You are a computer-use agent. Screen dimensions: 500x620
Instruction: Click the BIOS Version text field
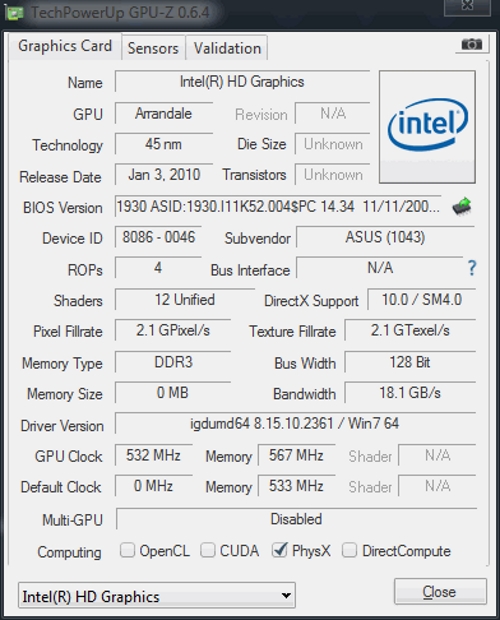(277, 206)
